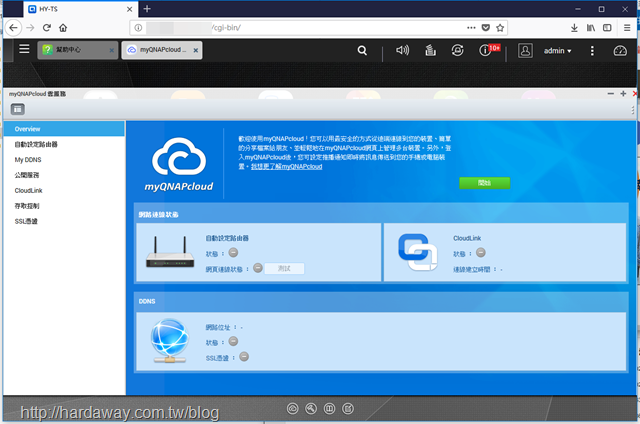Reload the browser page
The height and width of the screenshot is (424, 640).
tap(47, 28)
